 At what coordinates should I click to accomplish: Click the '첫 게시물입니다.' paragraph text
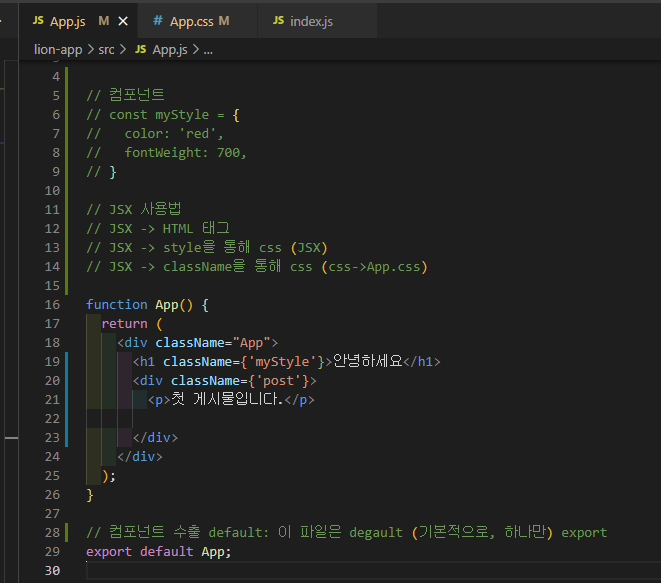coord(227,399)
